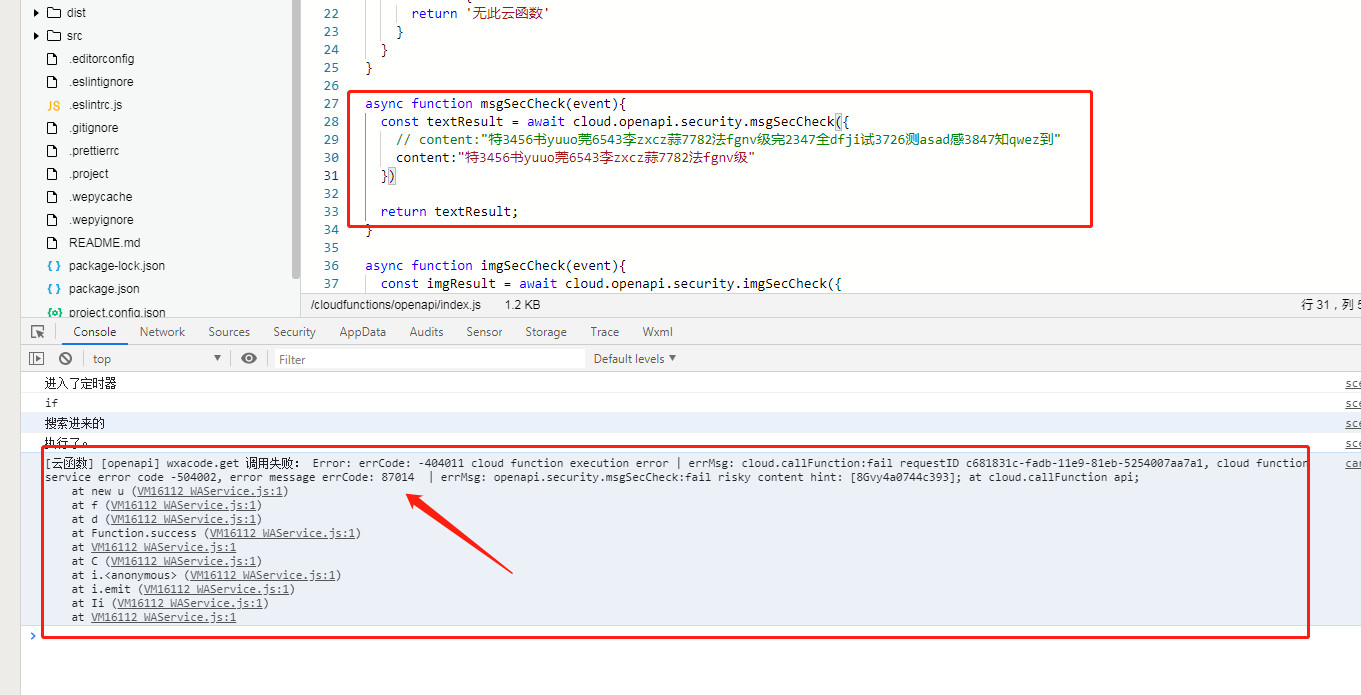Click the braces icon beside package.json
This screenshot has width=1361, height=695.
(54, 289)
